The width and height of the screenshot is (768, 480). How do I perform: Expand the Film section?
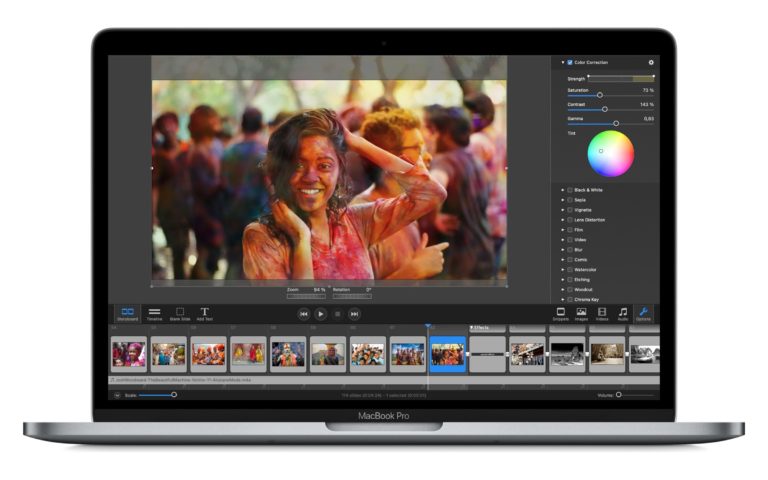point(563,230)
